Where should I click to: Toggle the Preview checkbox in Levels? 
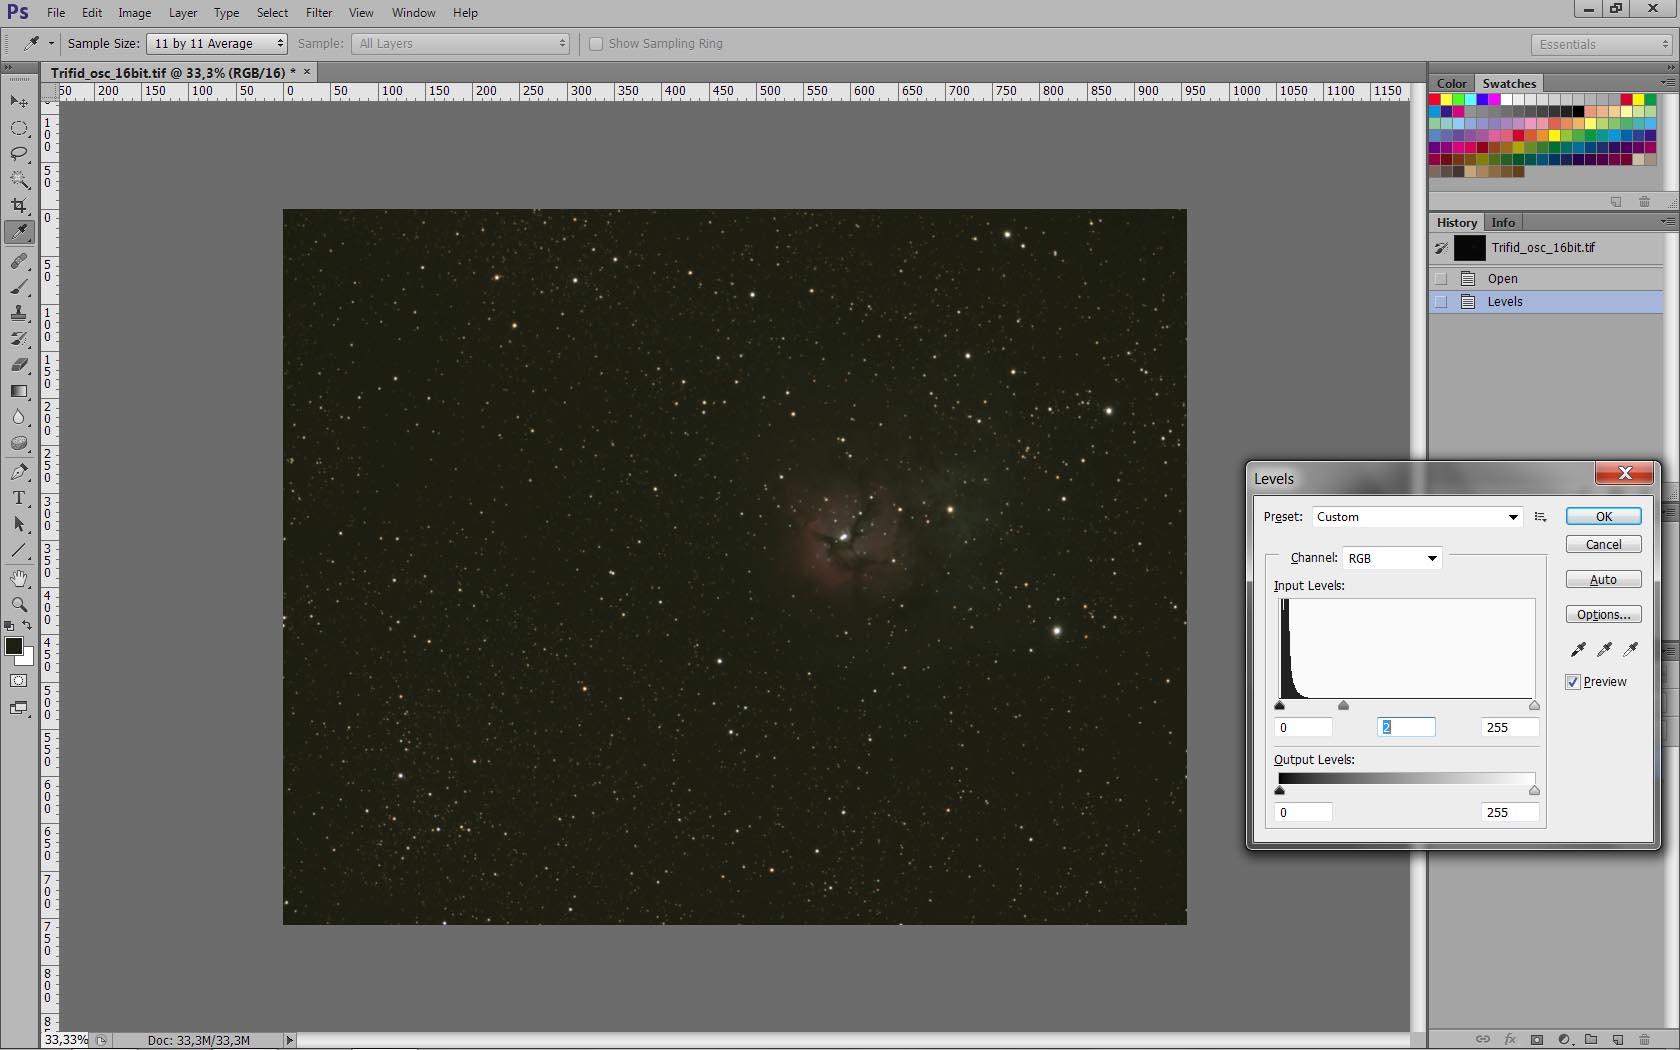(x=1573, y=682)
